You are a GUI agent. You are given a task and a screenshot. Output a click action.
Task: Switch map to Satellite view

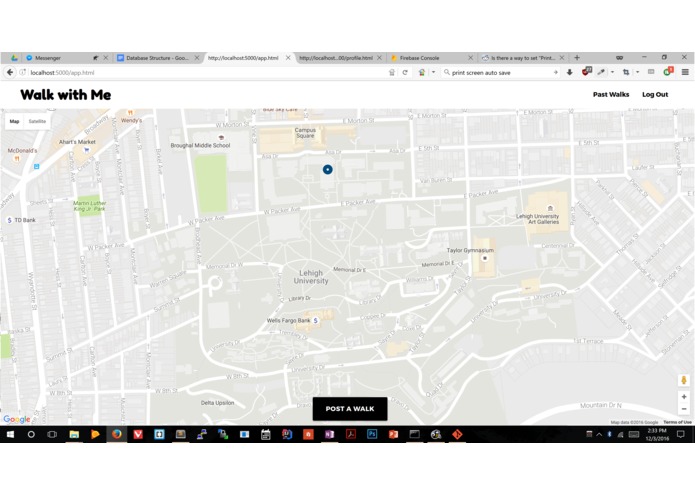tap(37, 121)
